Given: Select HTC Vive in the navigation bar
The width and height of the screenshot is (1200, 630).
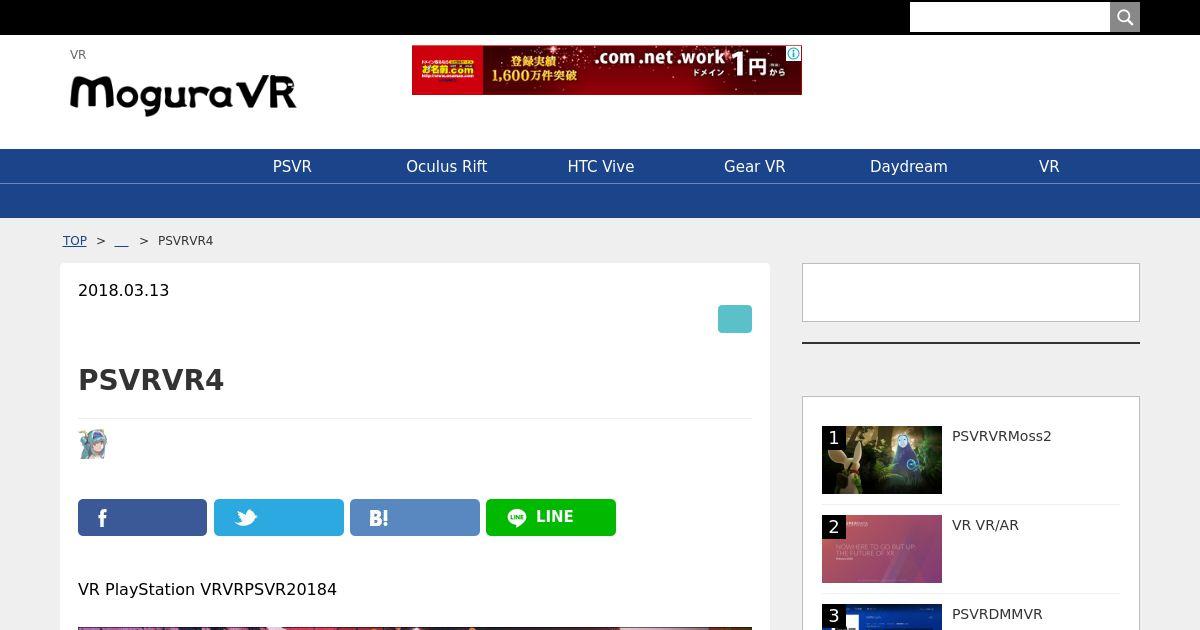Looking at the screenshot, I should tap(601, 167).
